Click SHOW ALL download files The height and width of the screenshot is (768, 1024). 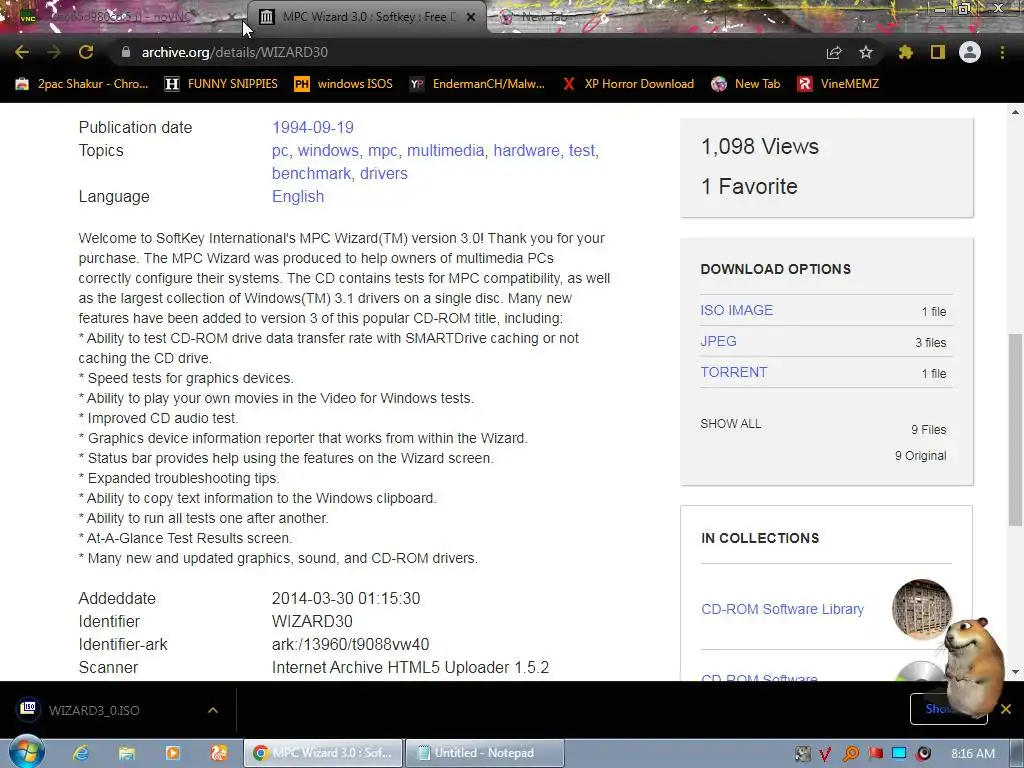(731, 424)
